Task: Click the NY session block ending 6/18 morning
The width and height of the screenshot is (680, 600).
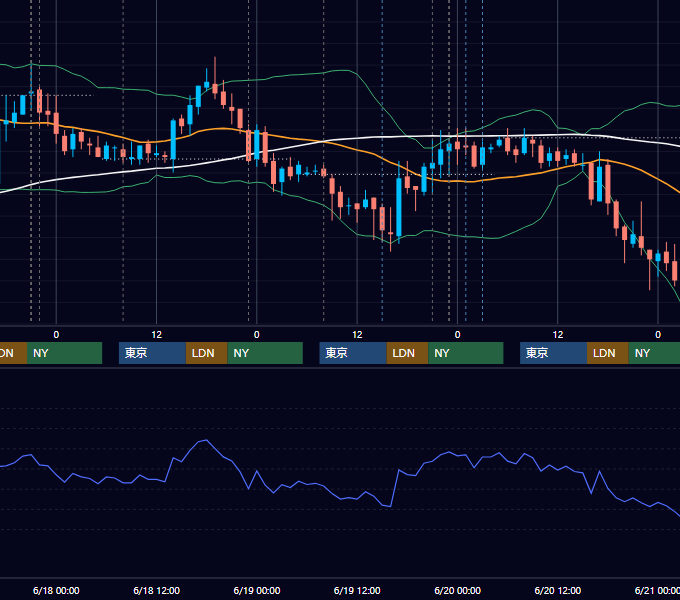Action: [x=64, y=353]
